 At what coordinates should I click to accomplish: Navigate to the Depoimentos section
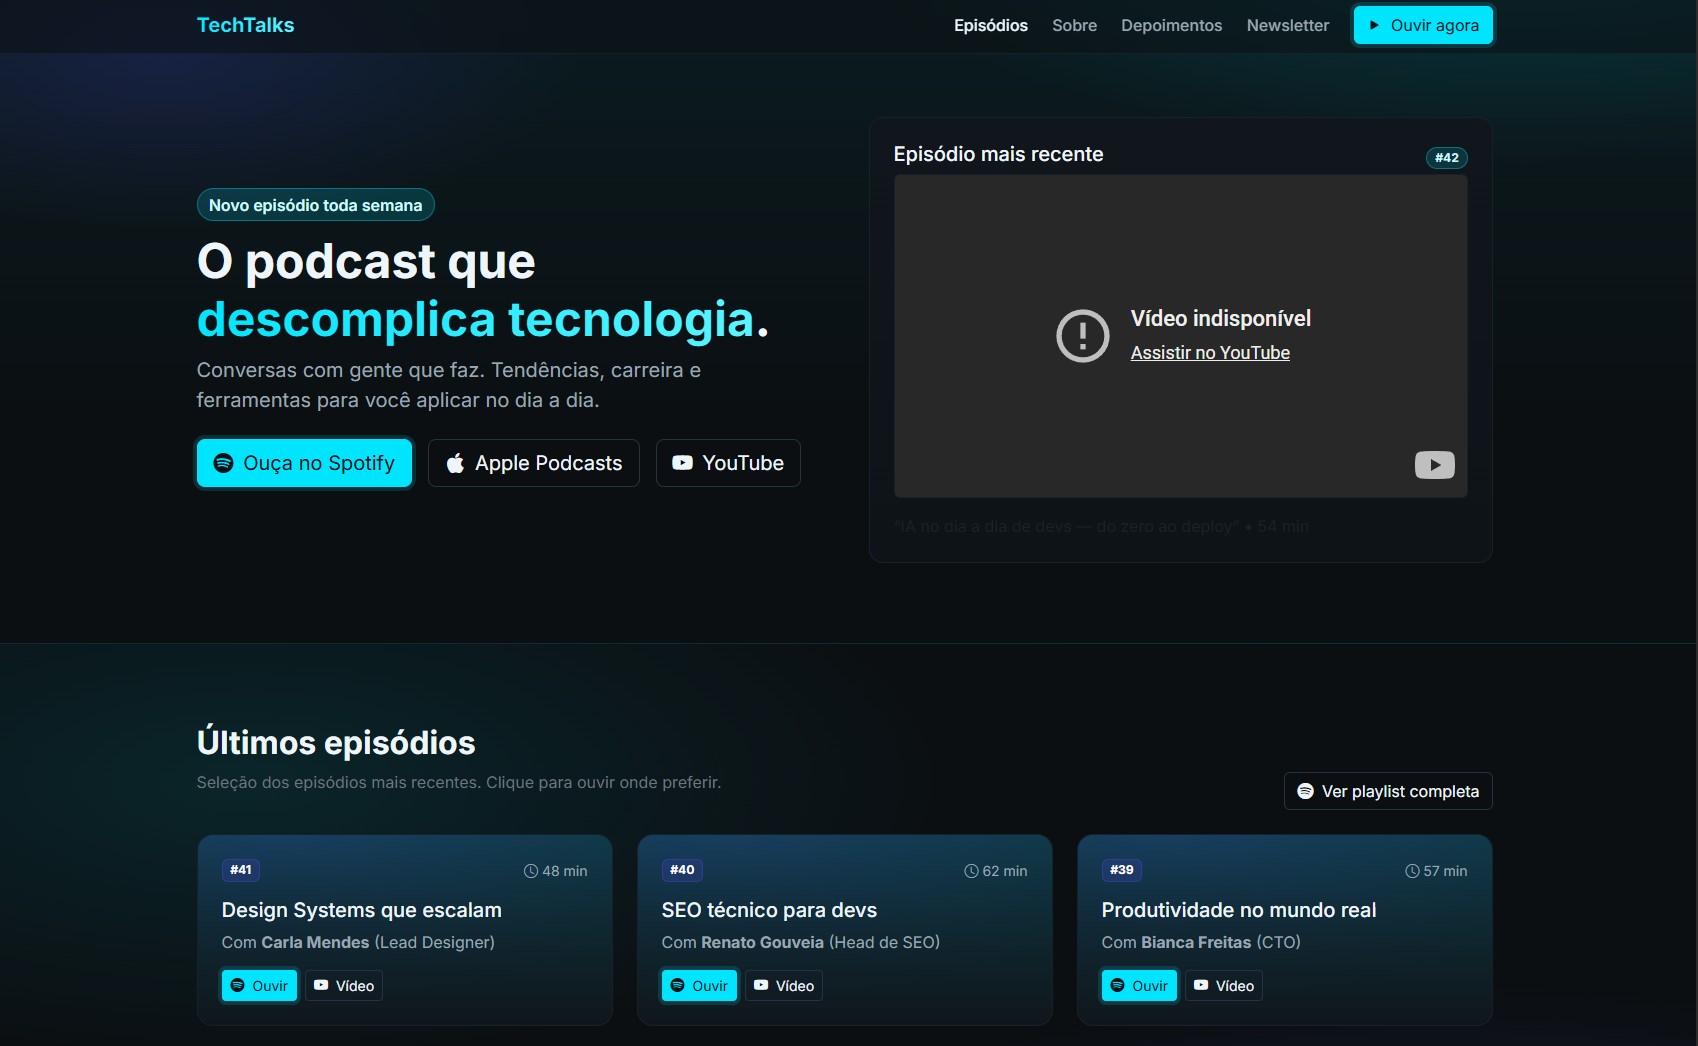coord(1171,26)
